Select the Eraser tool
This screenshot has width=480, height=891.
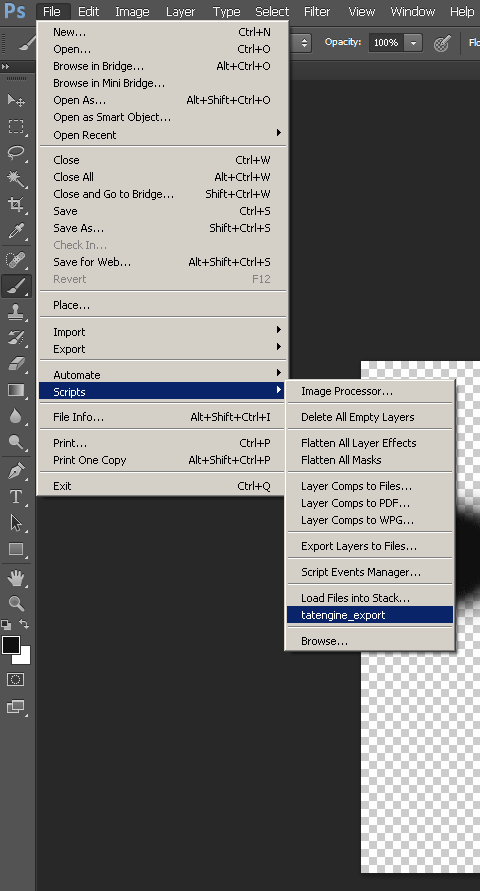click(16, 364)
